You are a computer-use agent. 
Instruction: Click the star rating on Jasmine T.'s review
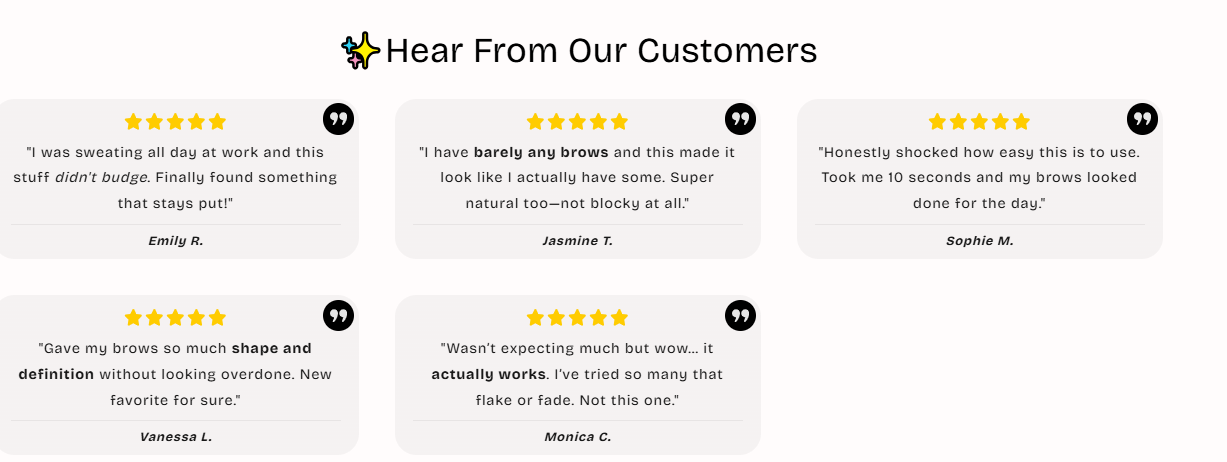coord(577,122)
